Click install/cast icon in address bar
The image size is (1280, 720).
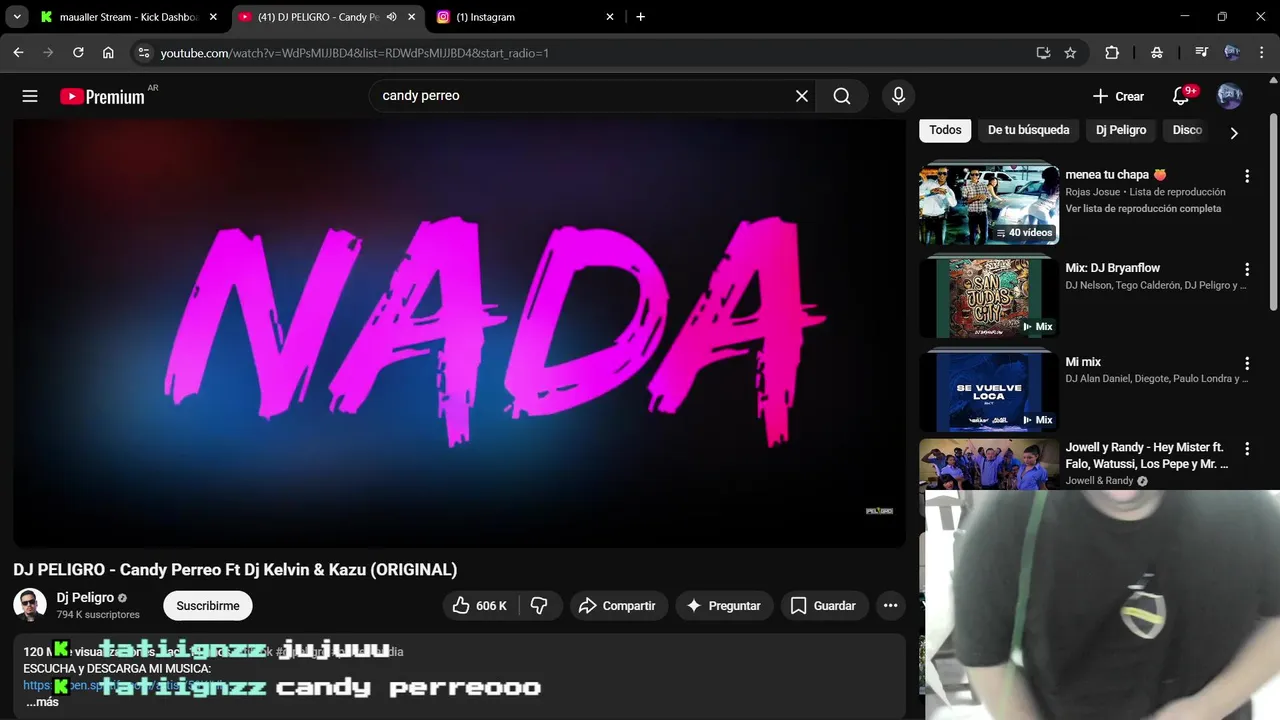1043,53
